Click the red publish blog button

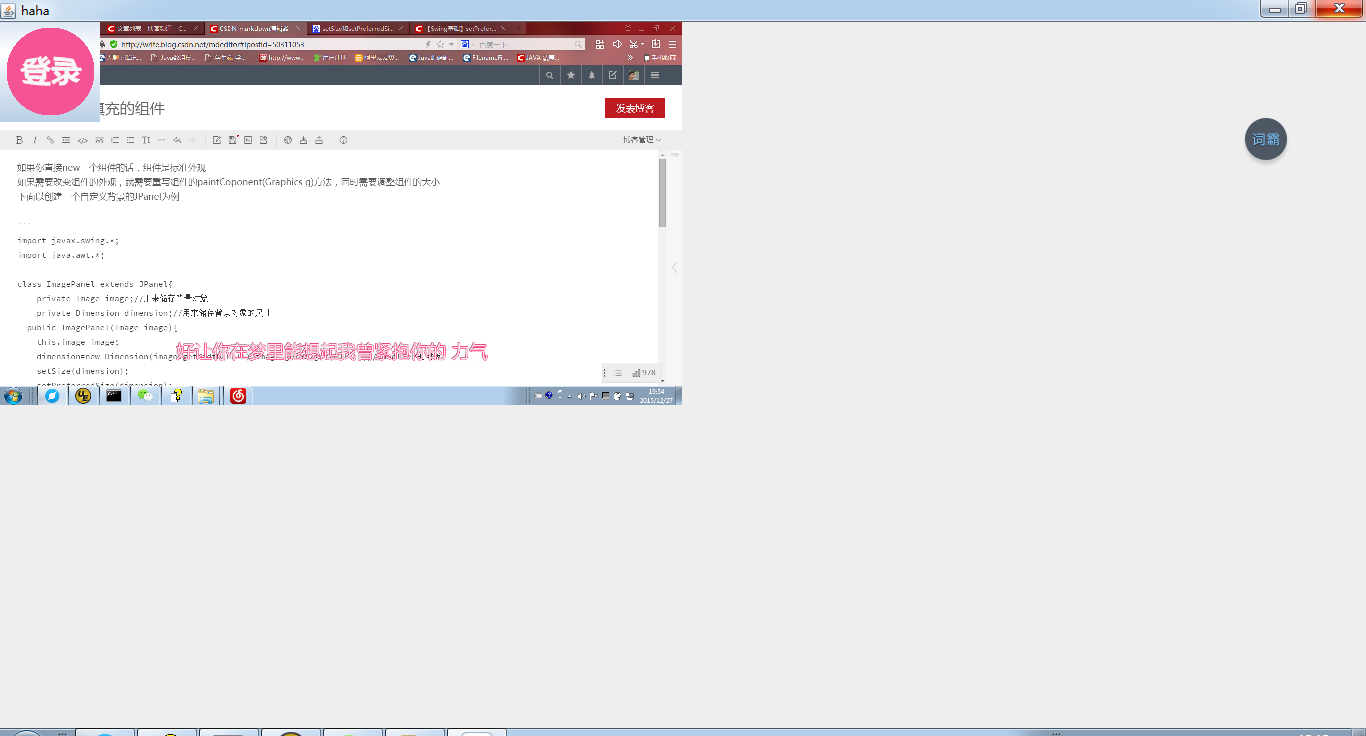coord(635,108)
